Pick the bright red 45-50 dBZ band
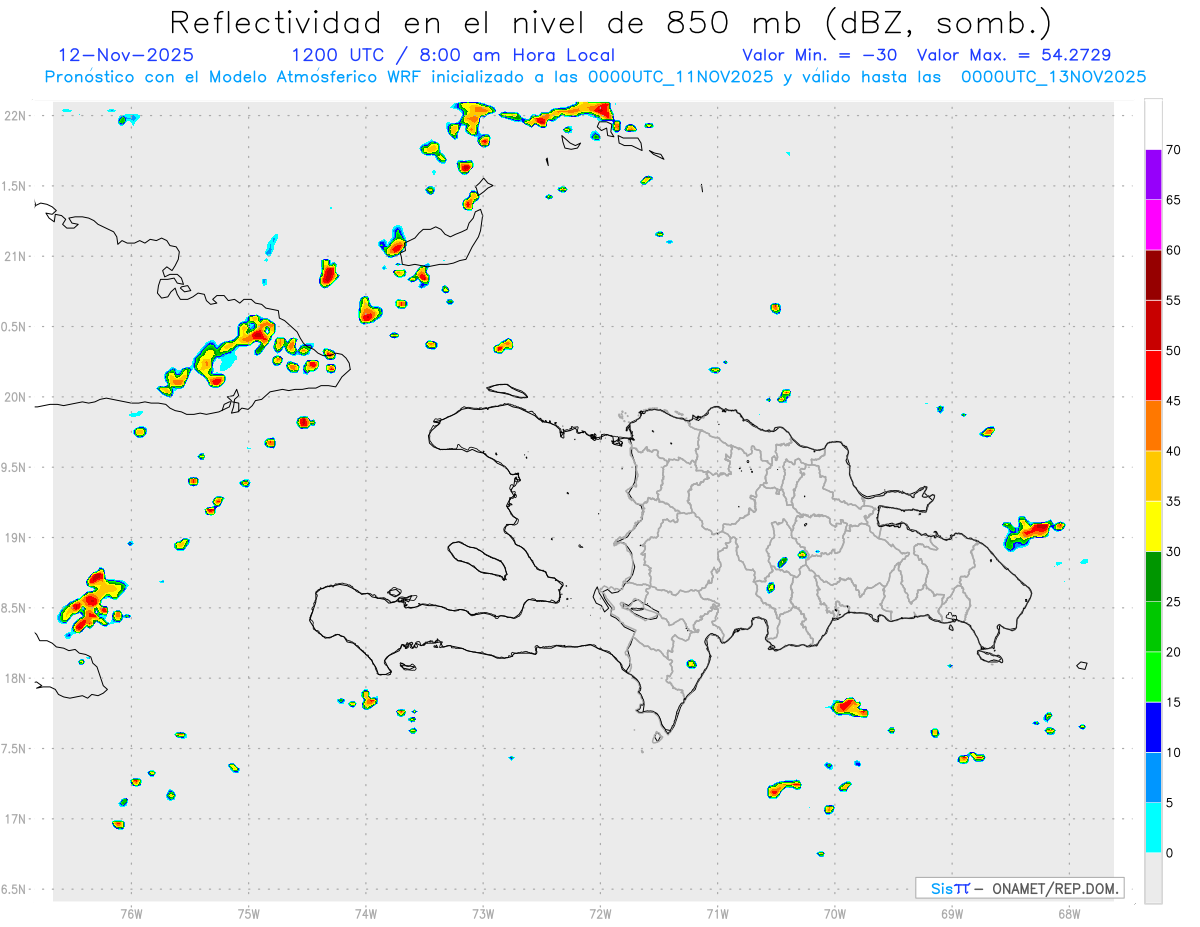 [1153, 375]
